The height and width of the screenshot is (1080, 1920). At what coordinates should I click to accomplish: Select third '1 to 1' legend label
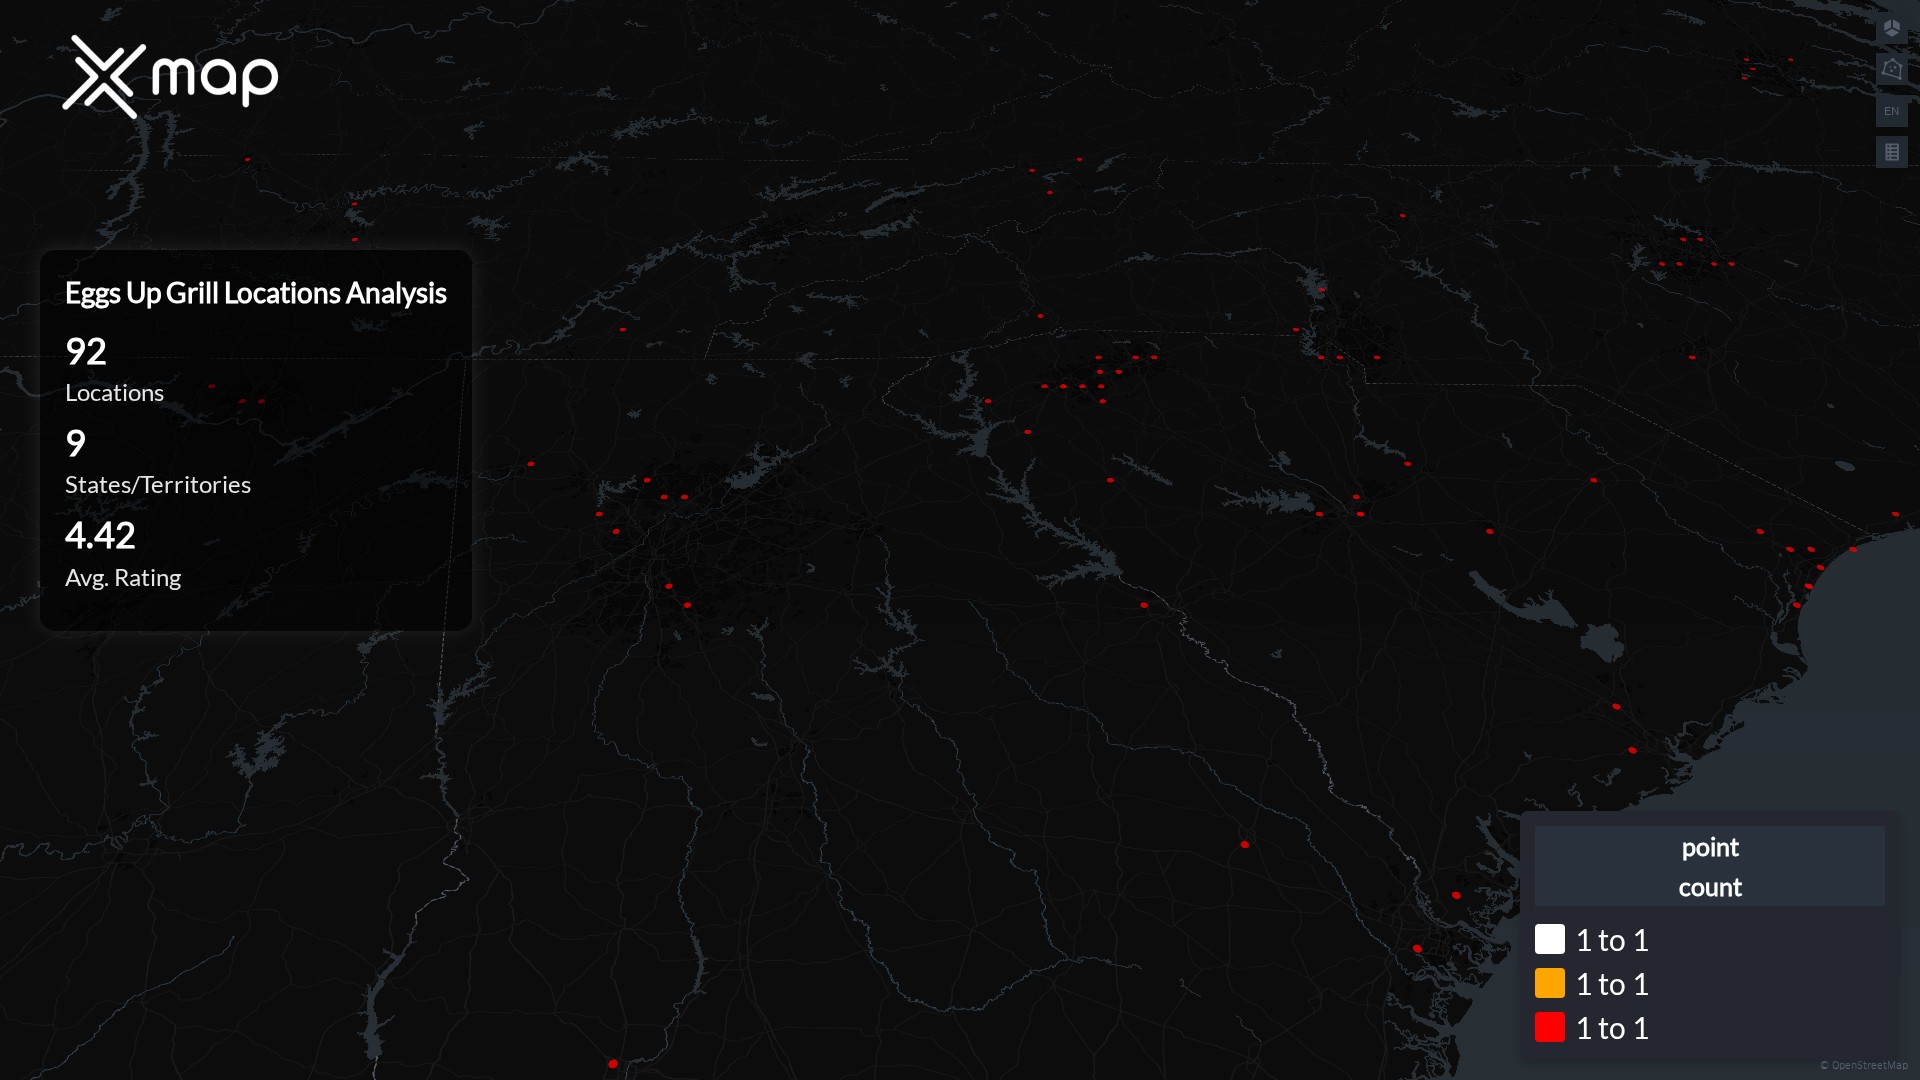pos(1612,1028)
